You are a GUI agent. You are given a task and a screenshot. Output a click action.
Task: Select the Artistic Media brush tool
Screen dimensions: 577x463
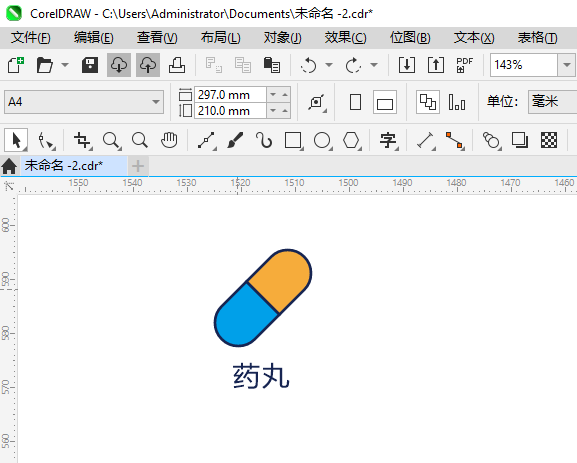point(235,141)
